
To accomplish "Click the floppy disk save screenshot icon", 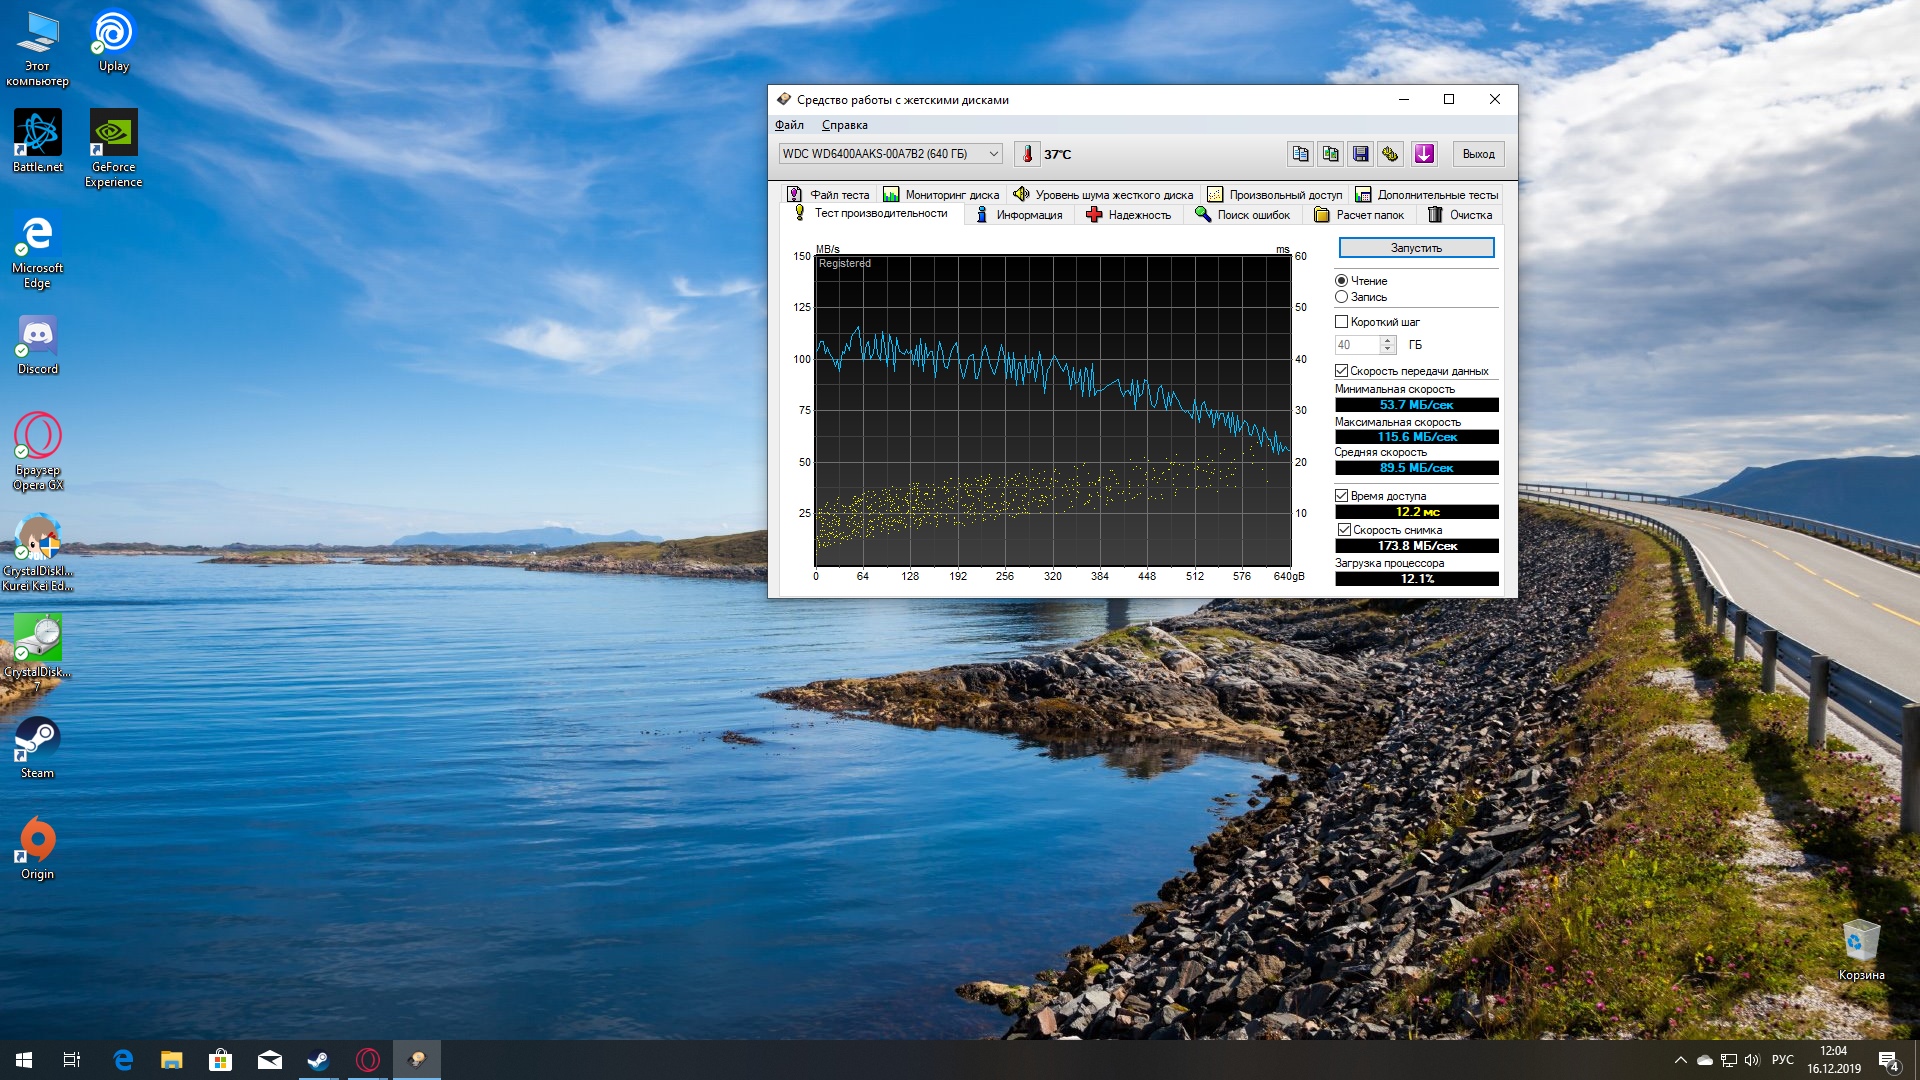I will point(1360,154).
